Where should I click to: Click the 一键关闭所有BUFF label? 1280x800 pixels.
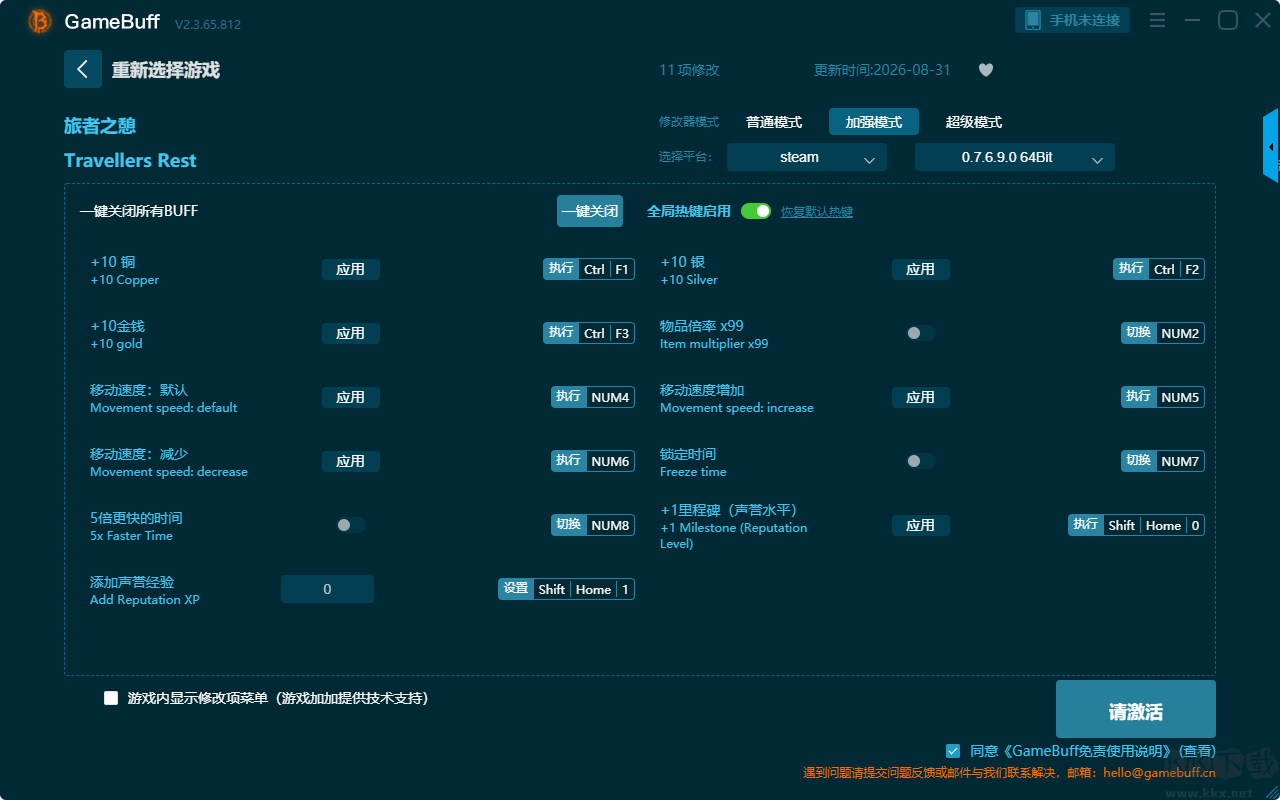pos(139,211)
